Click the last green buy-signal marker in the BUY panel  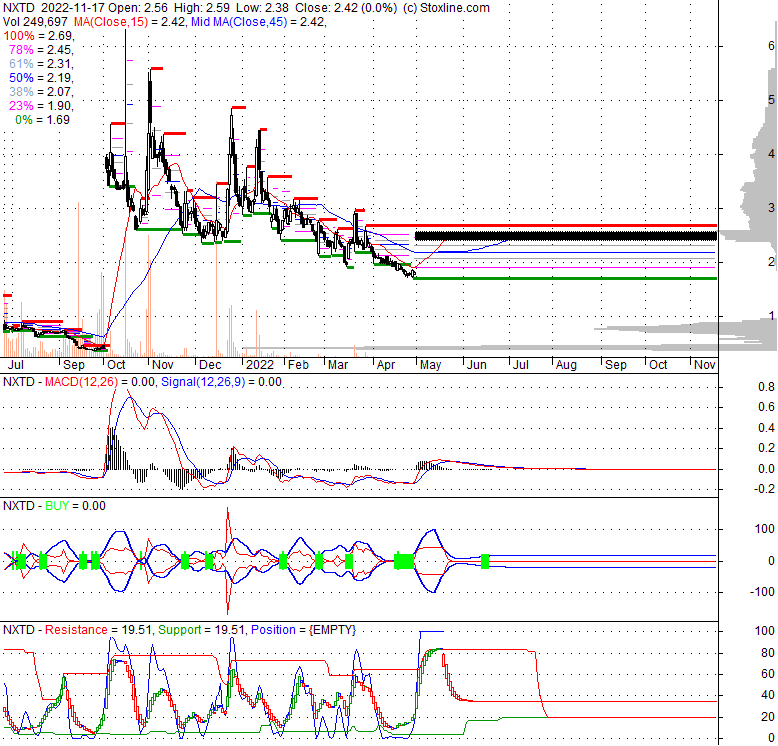click(485, 561)
